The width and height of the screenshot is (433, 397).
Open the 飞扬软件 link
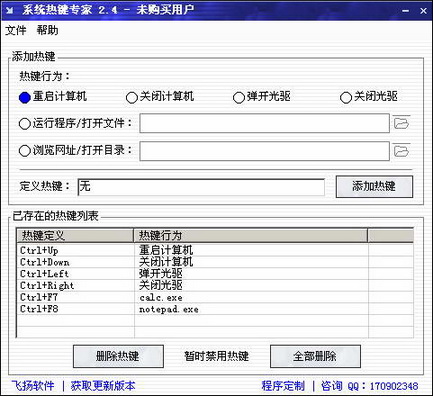coord(33,386)
